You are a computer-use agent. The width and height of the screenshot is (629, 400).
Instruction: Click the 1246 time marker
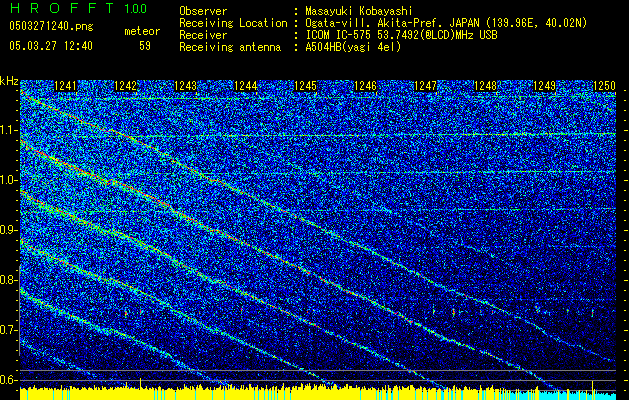(365, 86)
